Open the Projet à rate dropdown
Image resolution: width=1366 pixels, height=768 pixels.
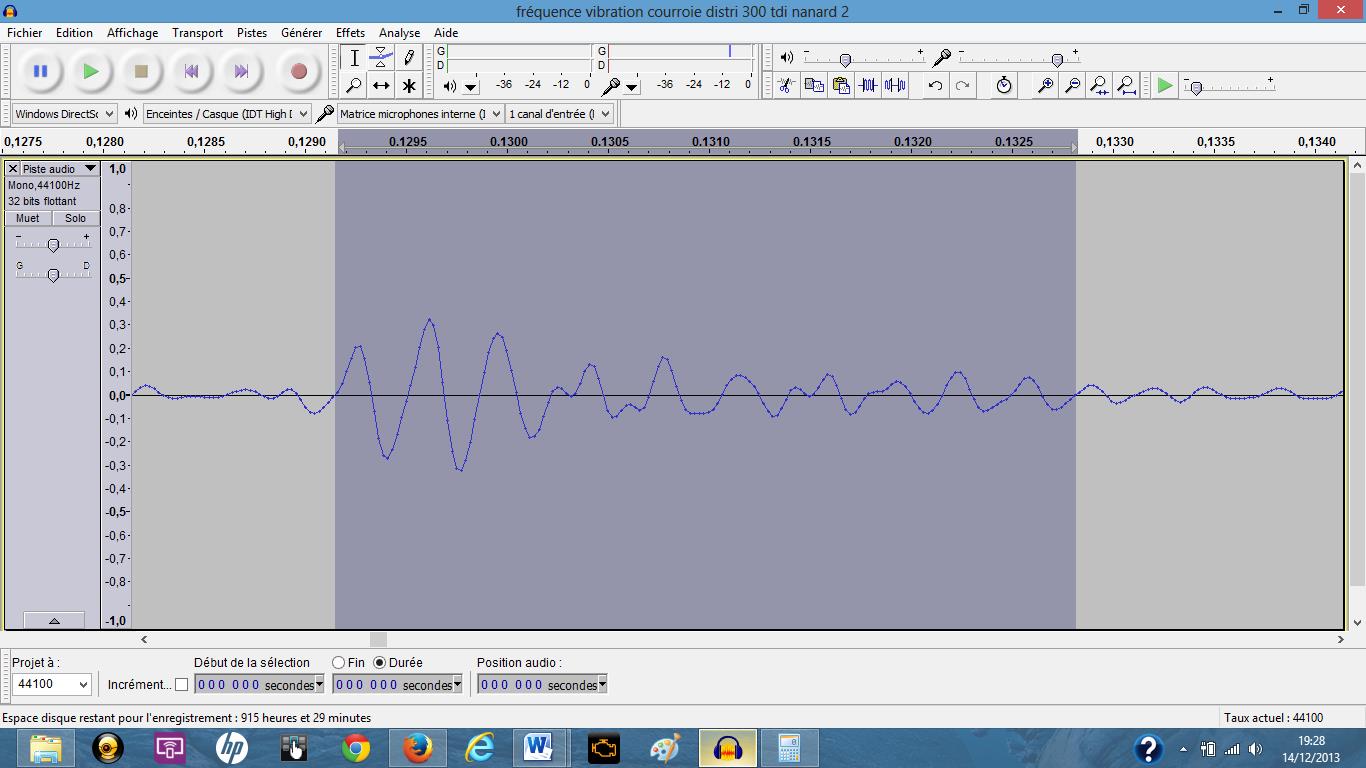click(x=52, y=685)
